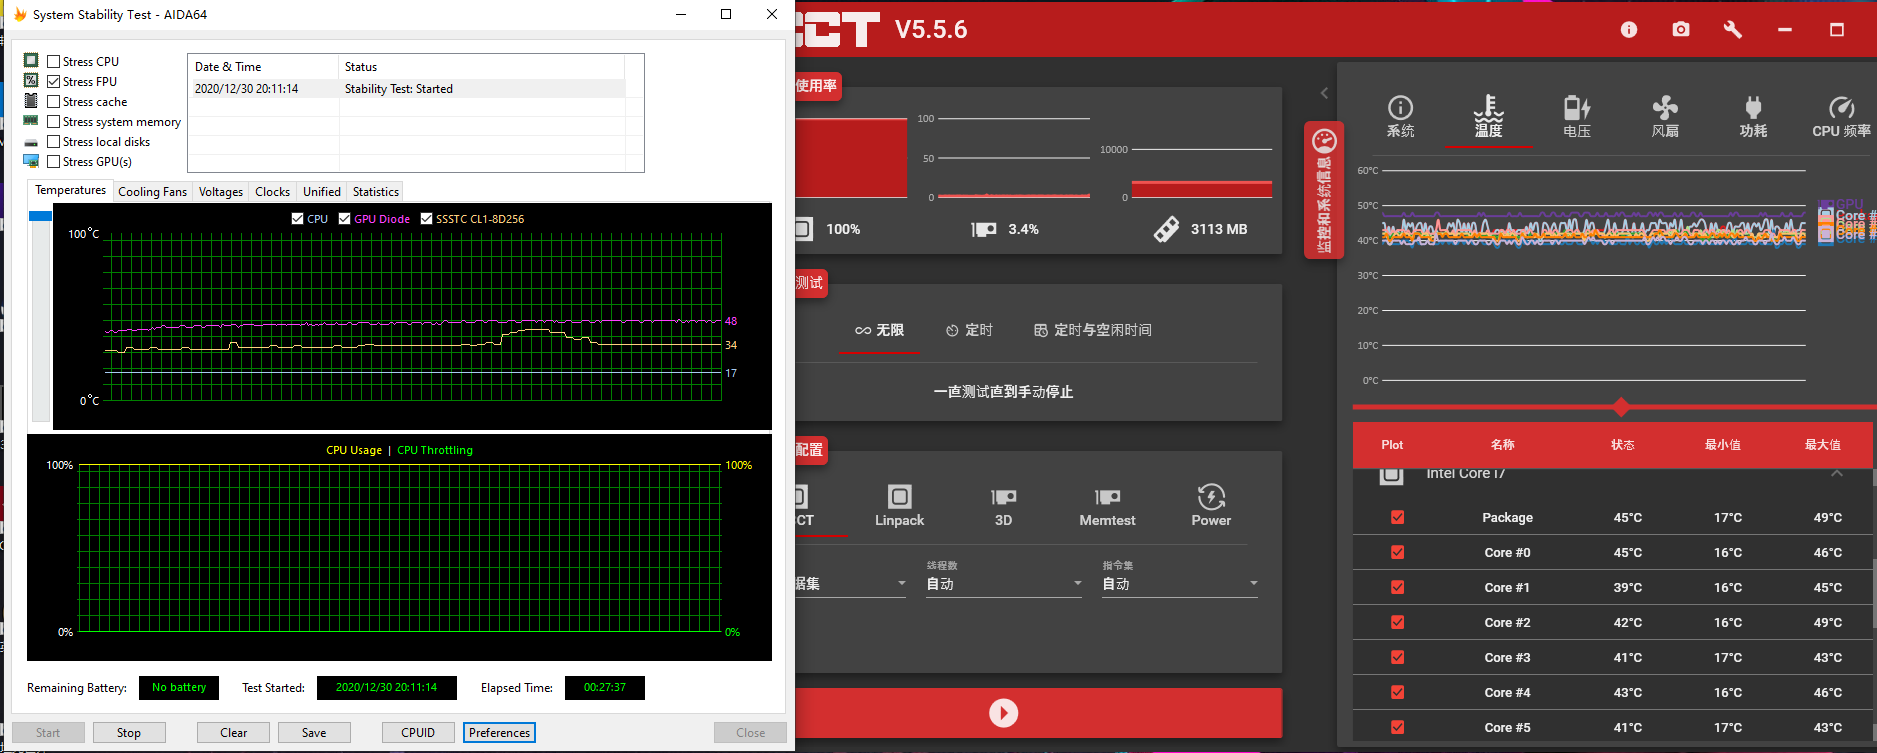The image size is (1877, 753).
Task: Click the Stop button in AIDA64
Action: [129, 732]
